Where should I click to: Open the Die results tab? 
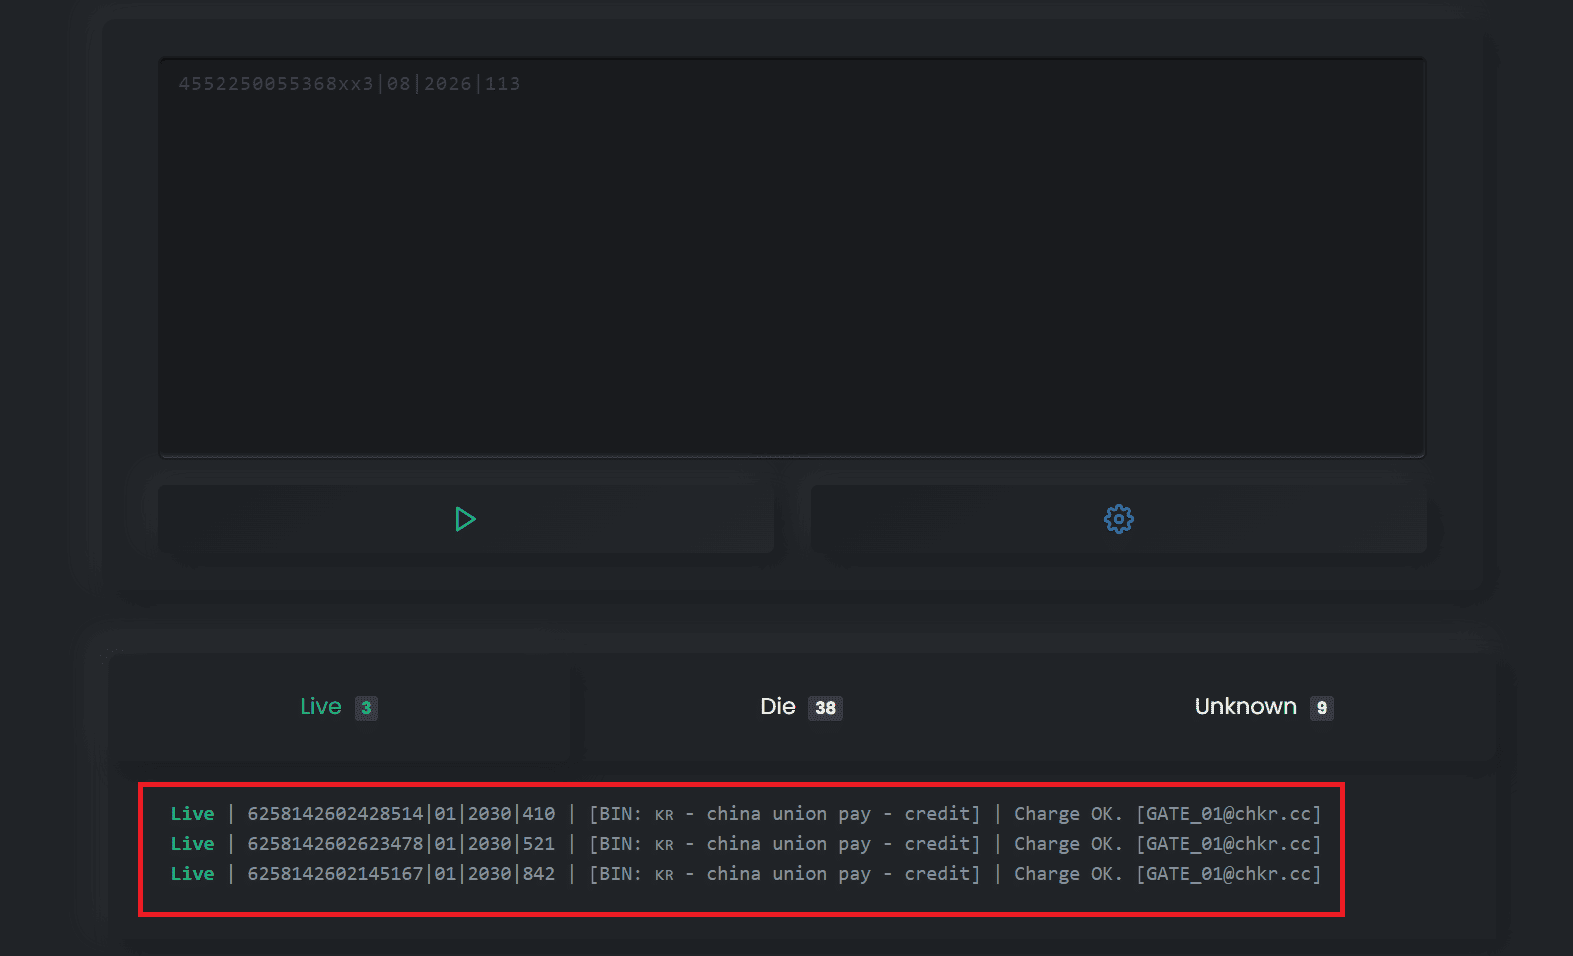click(x=777, y=707)
